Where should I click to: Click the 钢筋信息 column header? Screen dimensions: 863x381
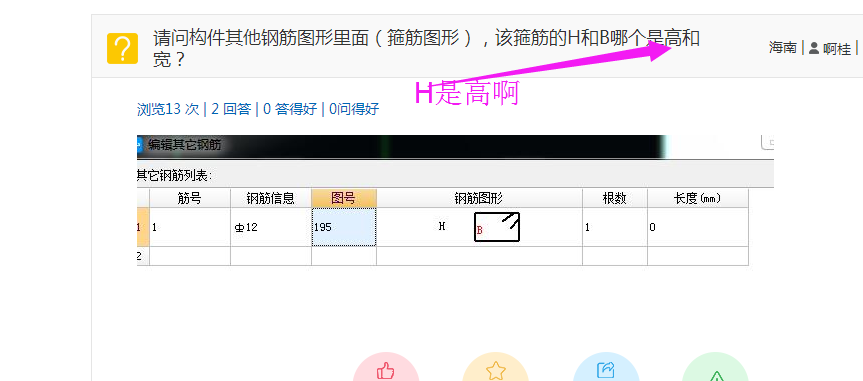271,198
